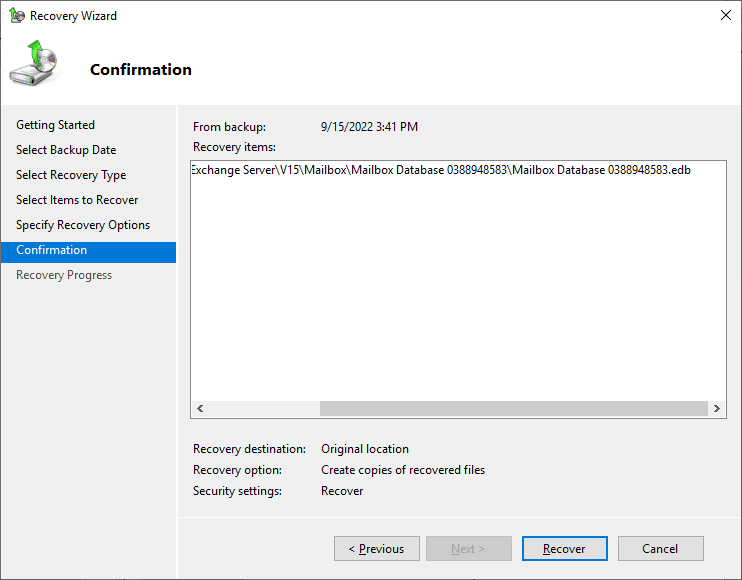Image resolution: width=742 pixels, height=580 pixels.
Task: Click the Recover button
Action: (565, 548)
